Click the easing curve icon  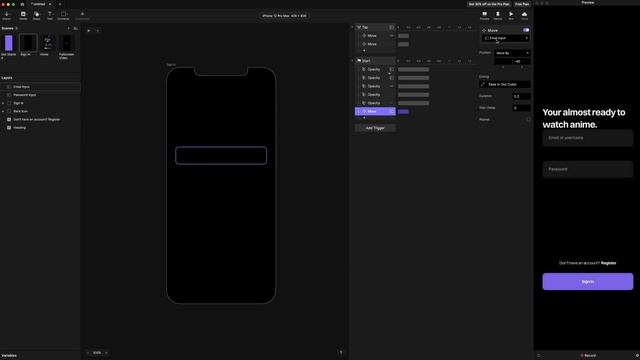(483, 84)
